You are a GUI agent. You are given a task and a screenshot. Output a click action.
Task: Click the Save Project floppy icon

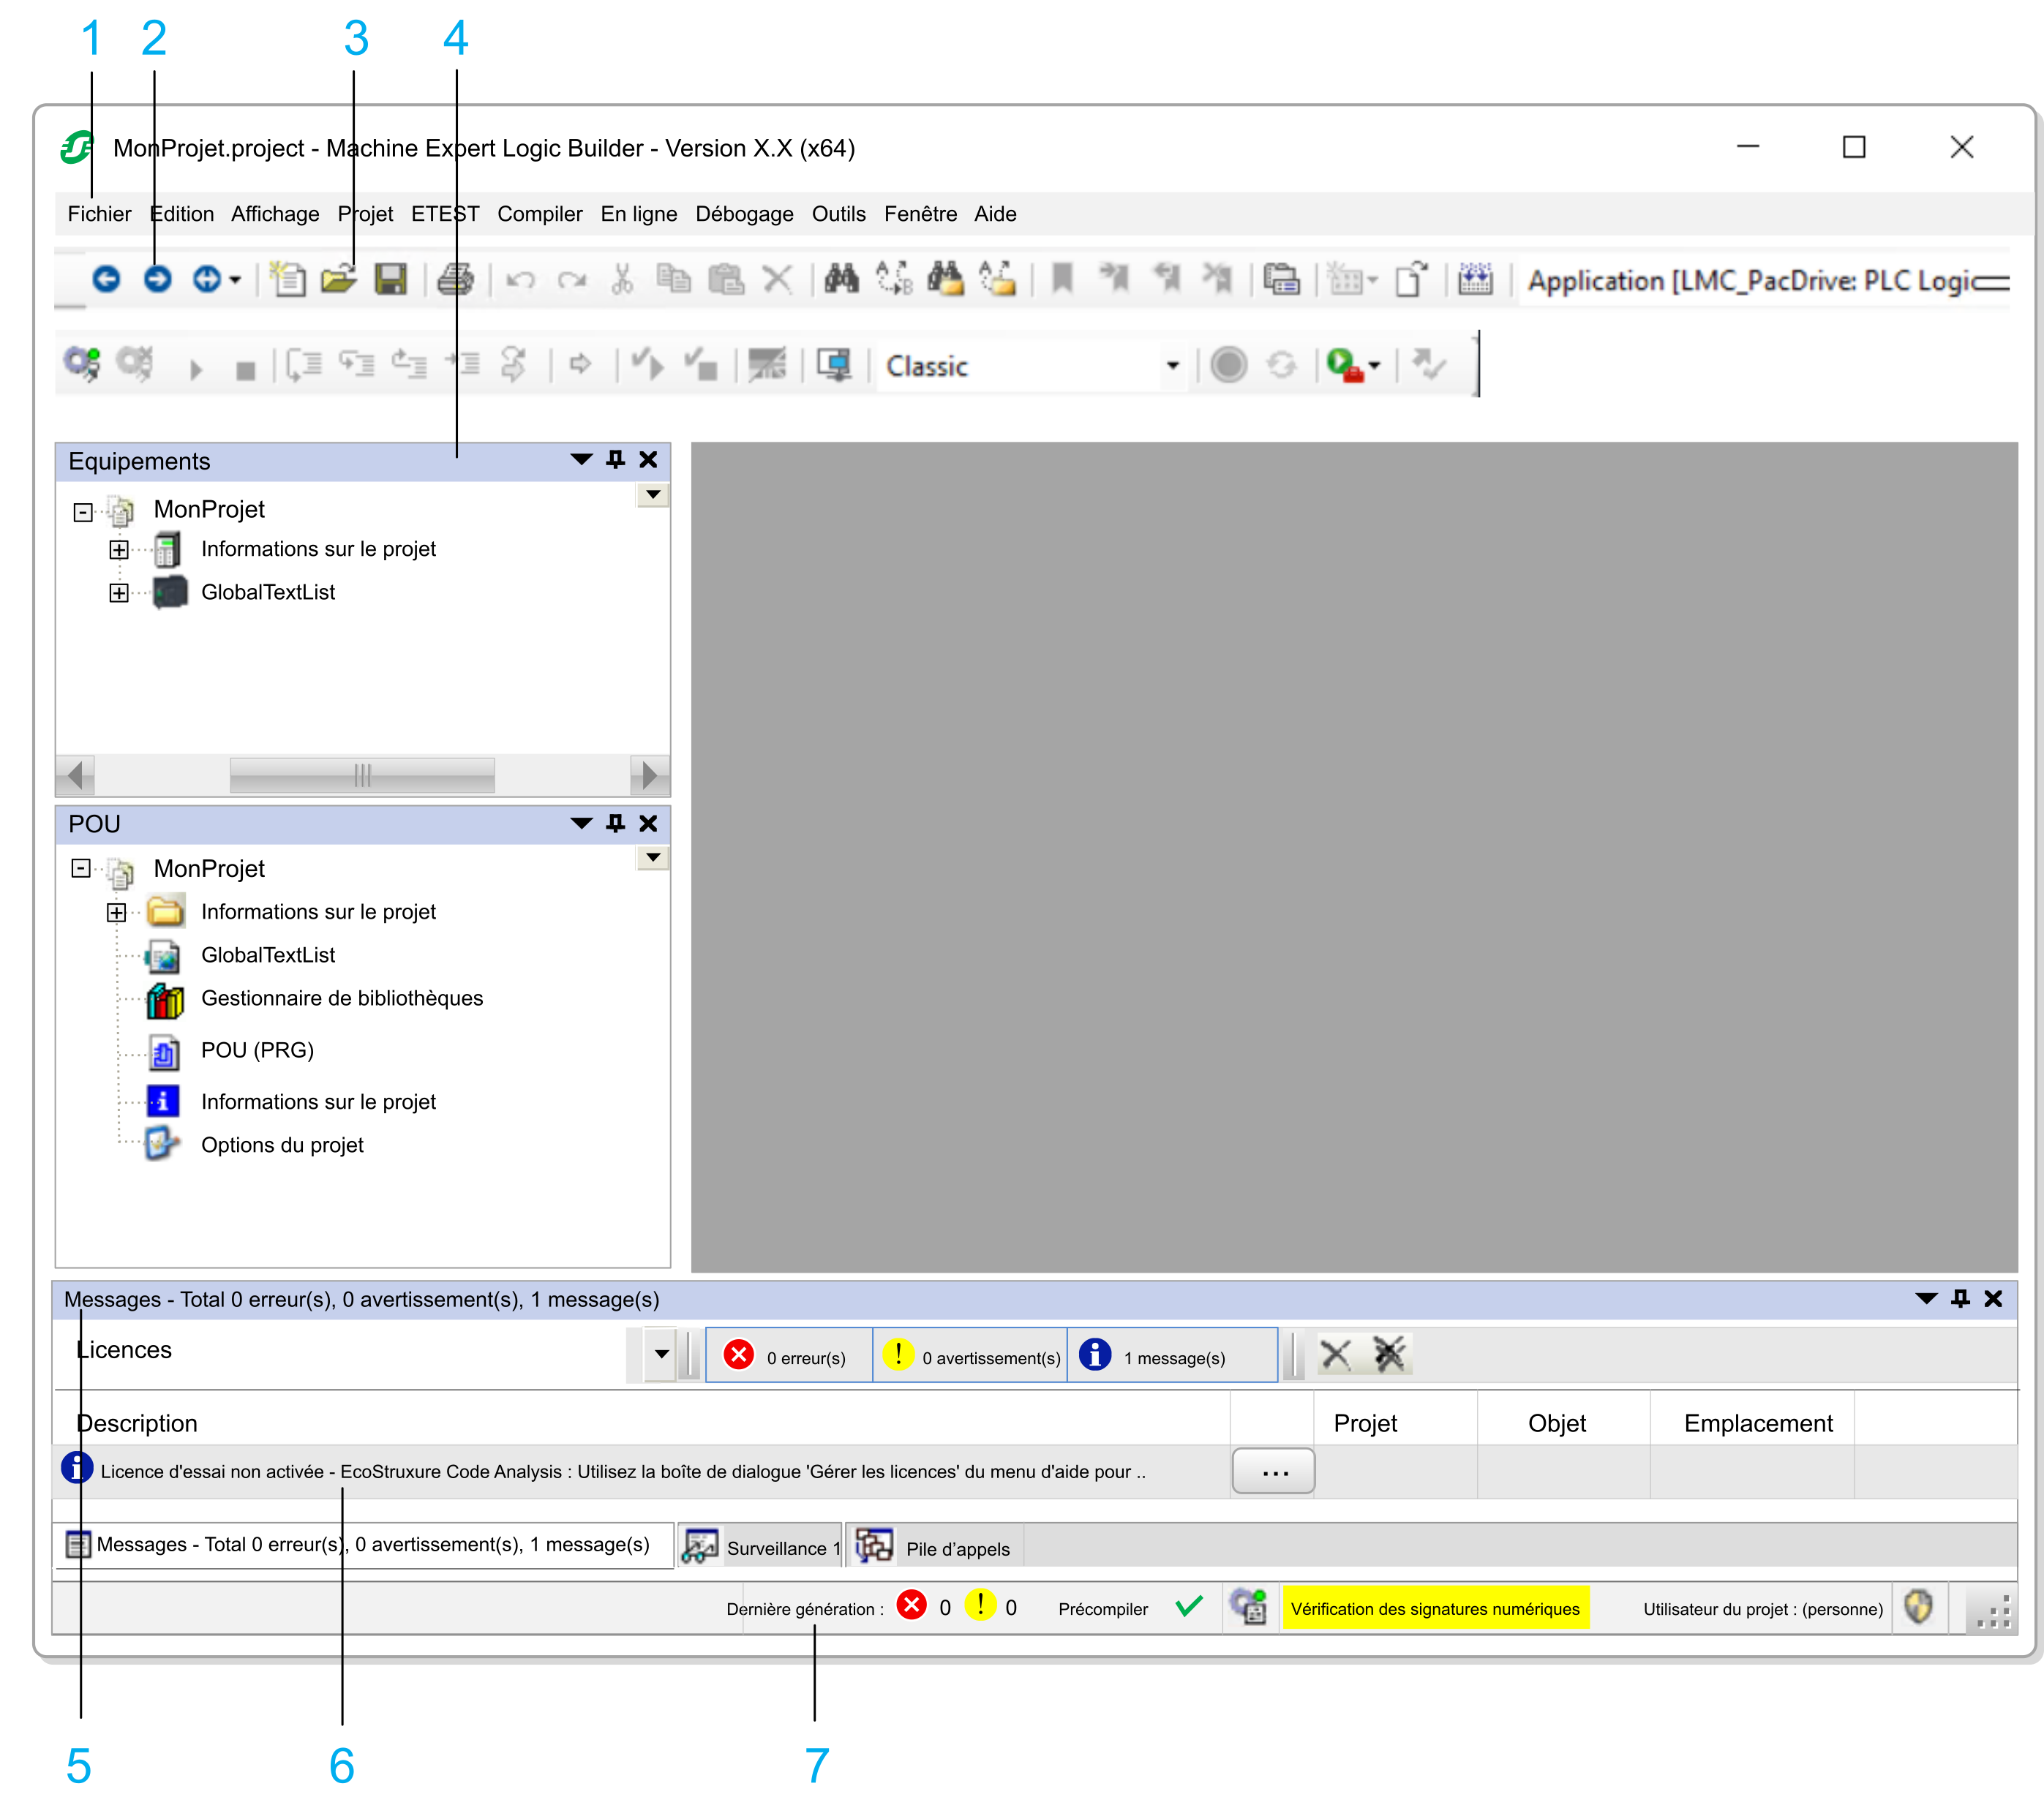(x=390, y=279)
